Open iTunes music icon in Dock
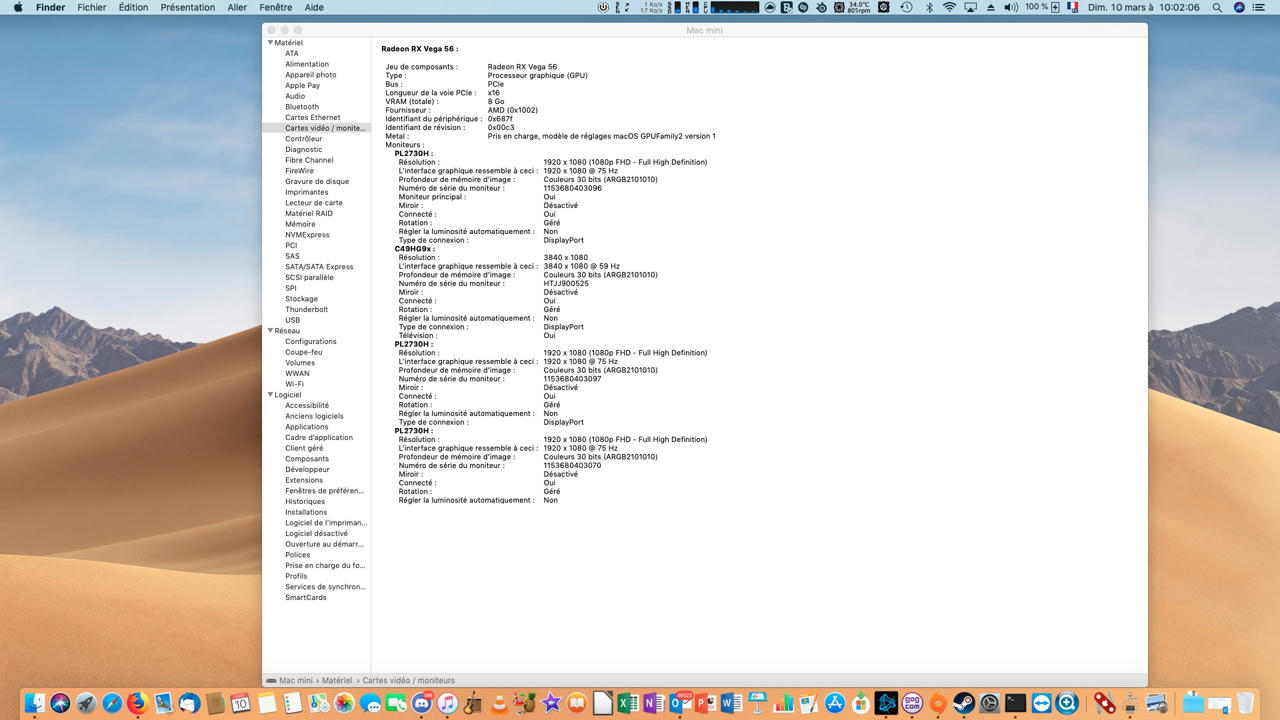The image size is (1280, 720). (x=447, y=703)
